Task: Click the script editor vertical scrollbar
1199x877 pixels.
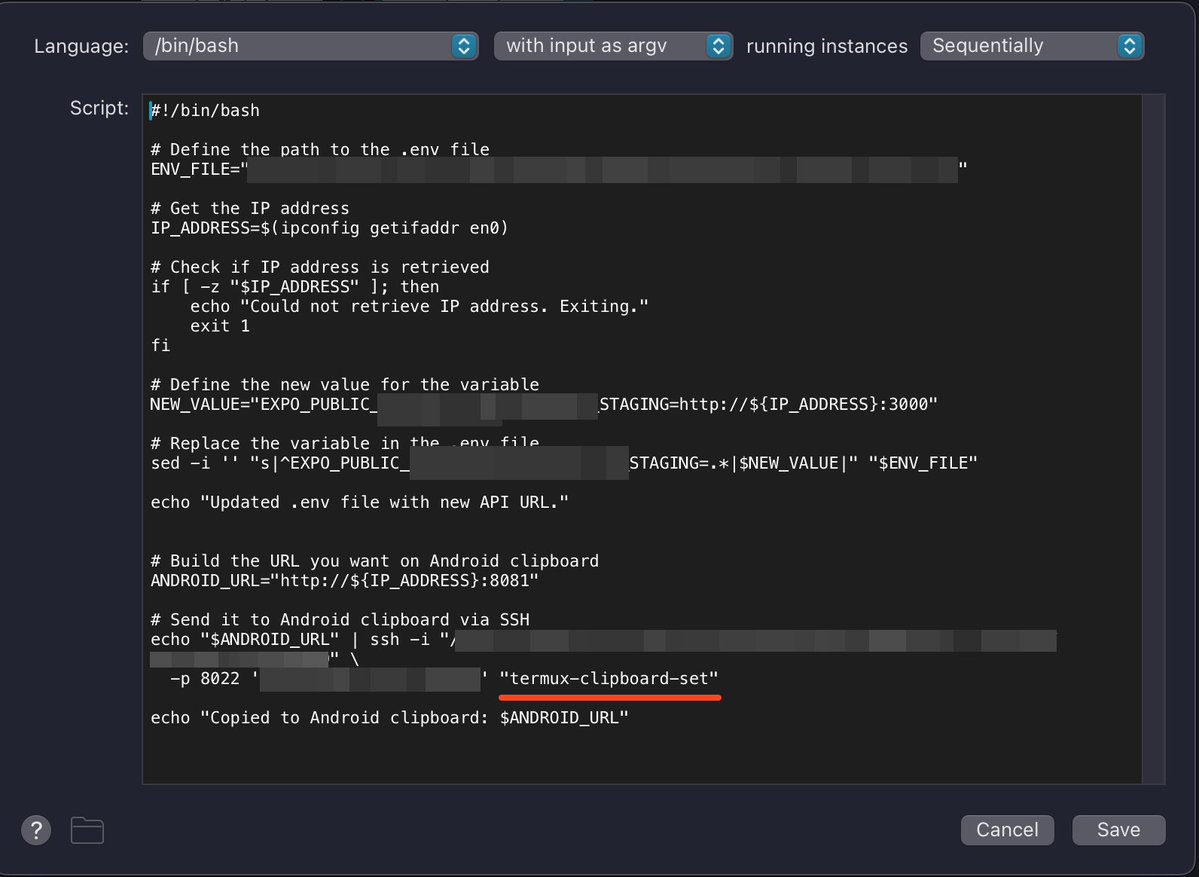Action: (x=1153, y=439)
